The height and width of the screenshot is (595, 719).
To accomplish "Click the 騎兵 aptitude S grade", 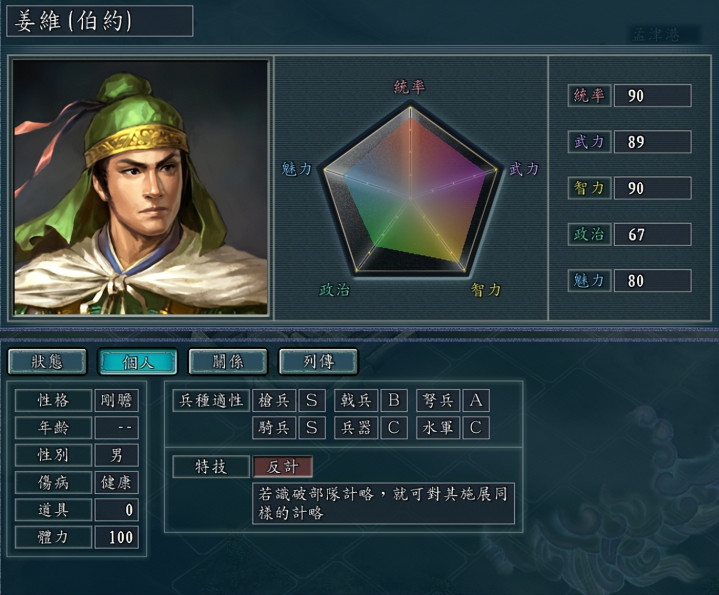I will [x=312, y=427].
